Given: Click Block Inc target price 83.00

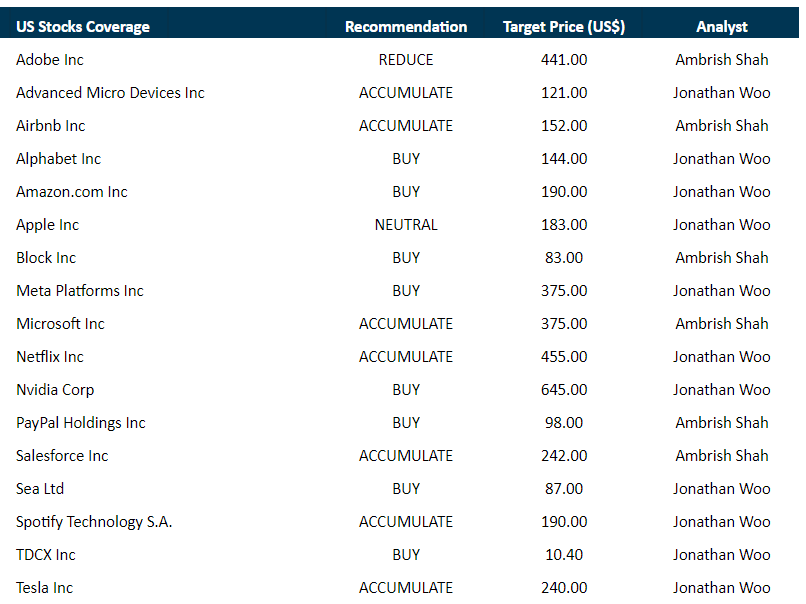Looking at the screenshot, I should [x=564, y=258].
